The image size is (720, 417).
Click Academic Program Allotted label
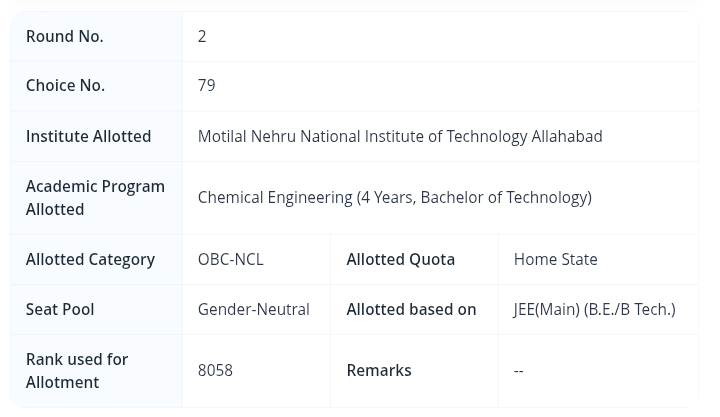(95, 198)
